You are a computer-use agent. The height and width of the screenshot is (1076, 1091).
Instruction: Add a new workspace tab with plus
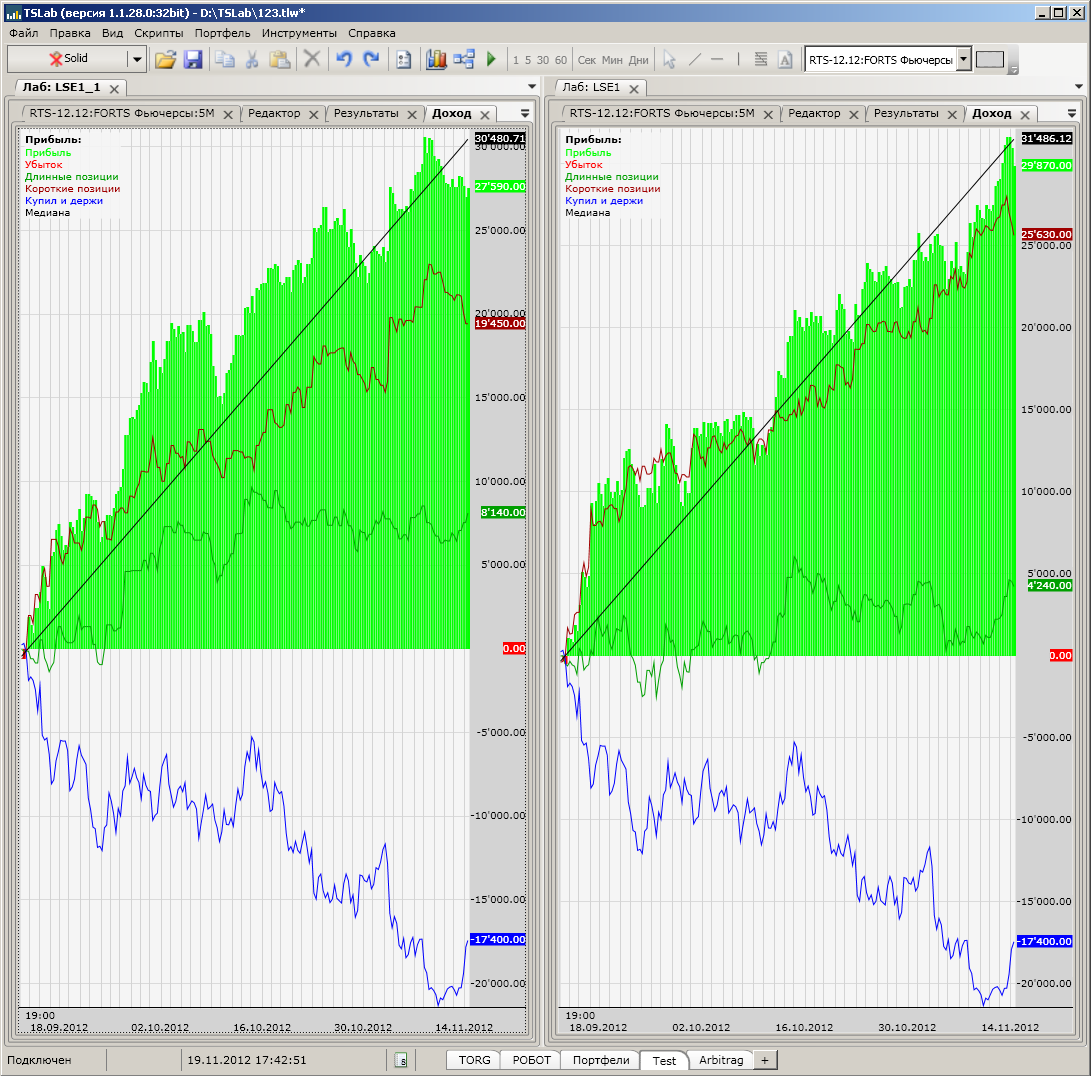pyautogui.click(x=765, y=1060)
